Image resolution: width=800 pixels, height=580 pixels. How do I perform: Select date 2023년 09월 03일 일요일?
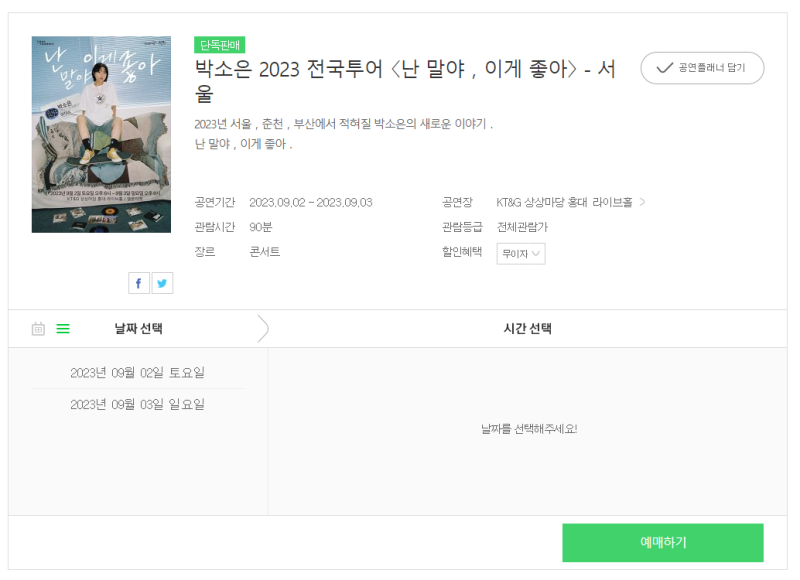click(x=138, y=405)
